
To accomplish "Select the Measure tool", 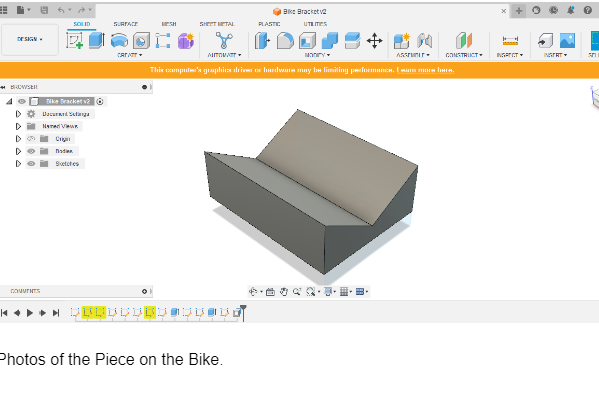I will (x=510, y=40).
